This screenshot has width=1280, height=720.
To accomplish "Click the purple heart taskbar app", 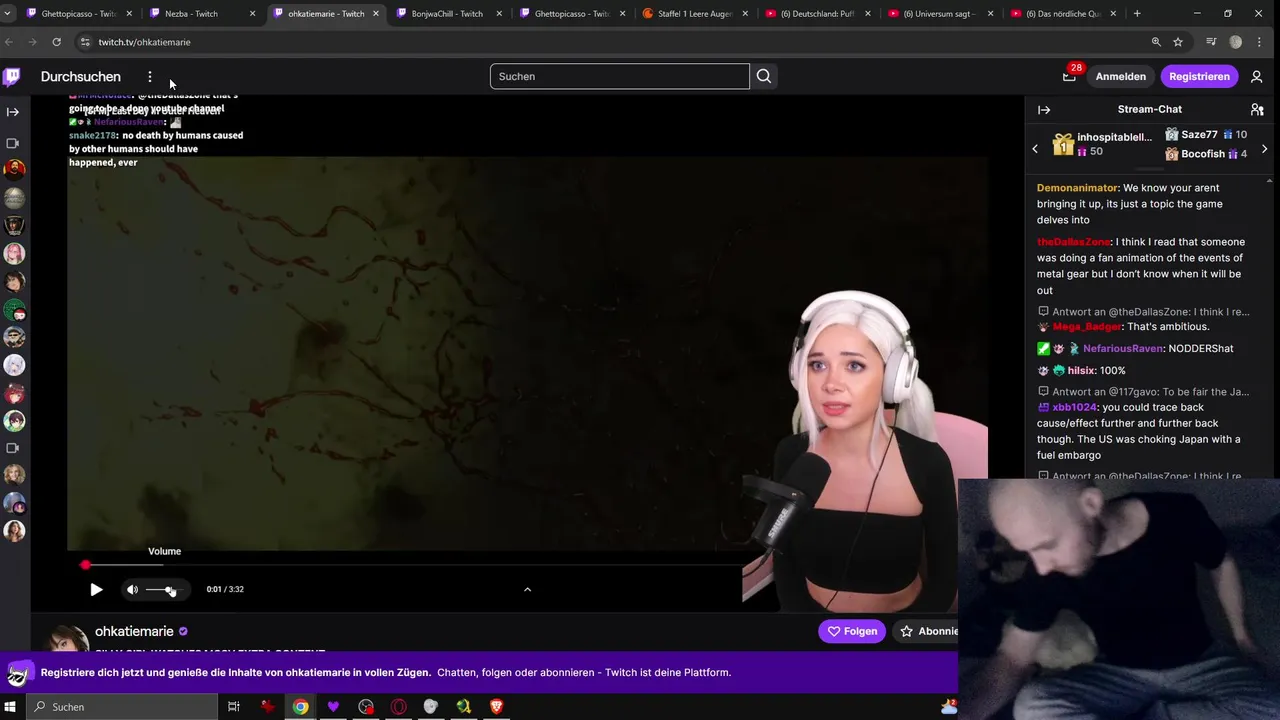I will point(333,707).
